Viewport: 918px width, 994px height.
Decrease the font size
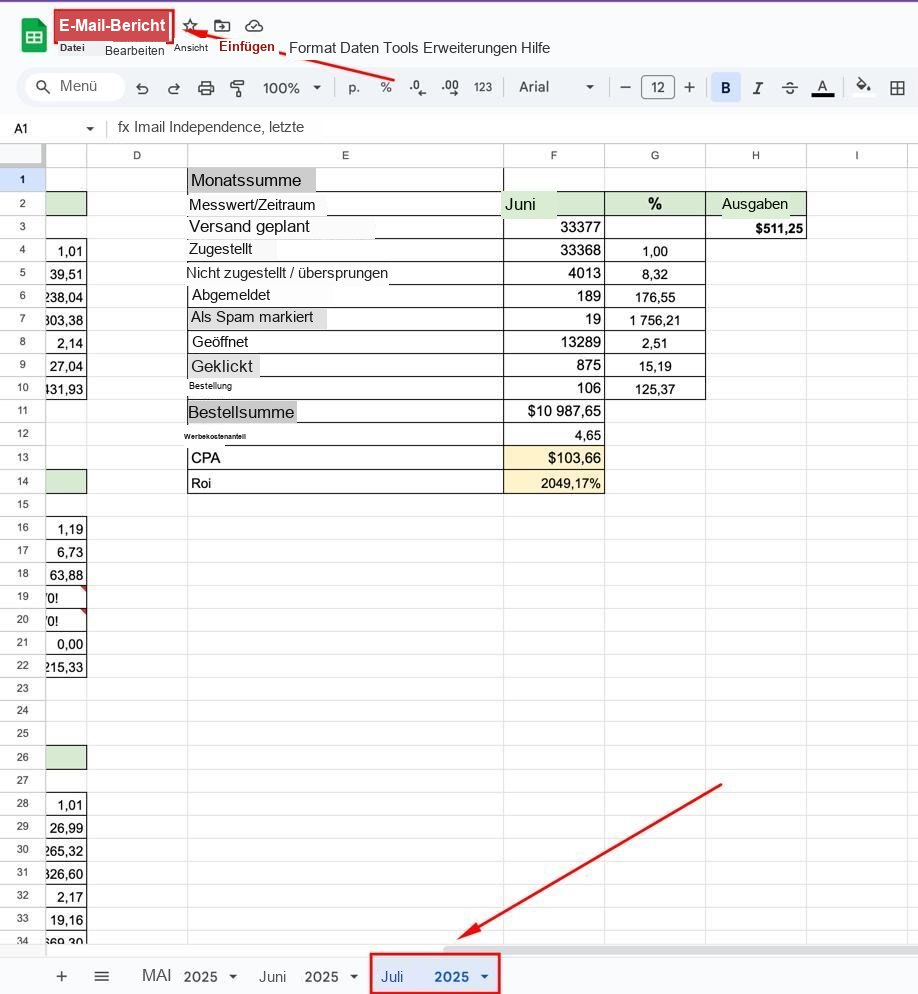(x=625, y=87)
